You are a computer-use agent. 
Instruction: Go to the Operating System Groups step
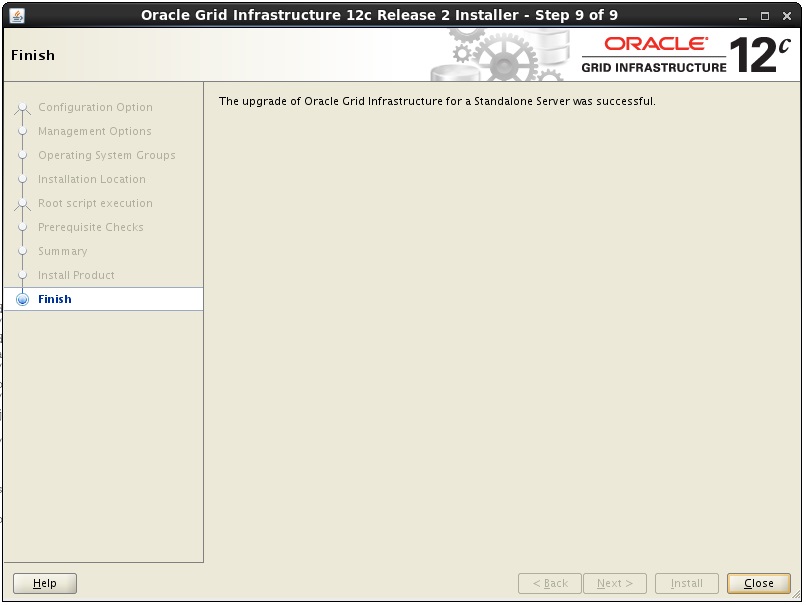106,155
